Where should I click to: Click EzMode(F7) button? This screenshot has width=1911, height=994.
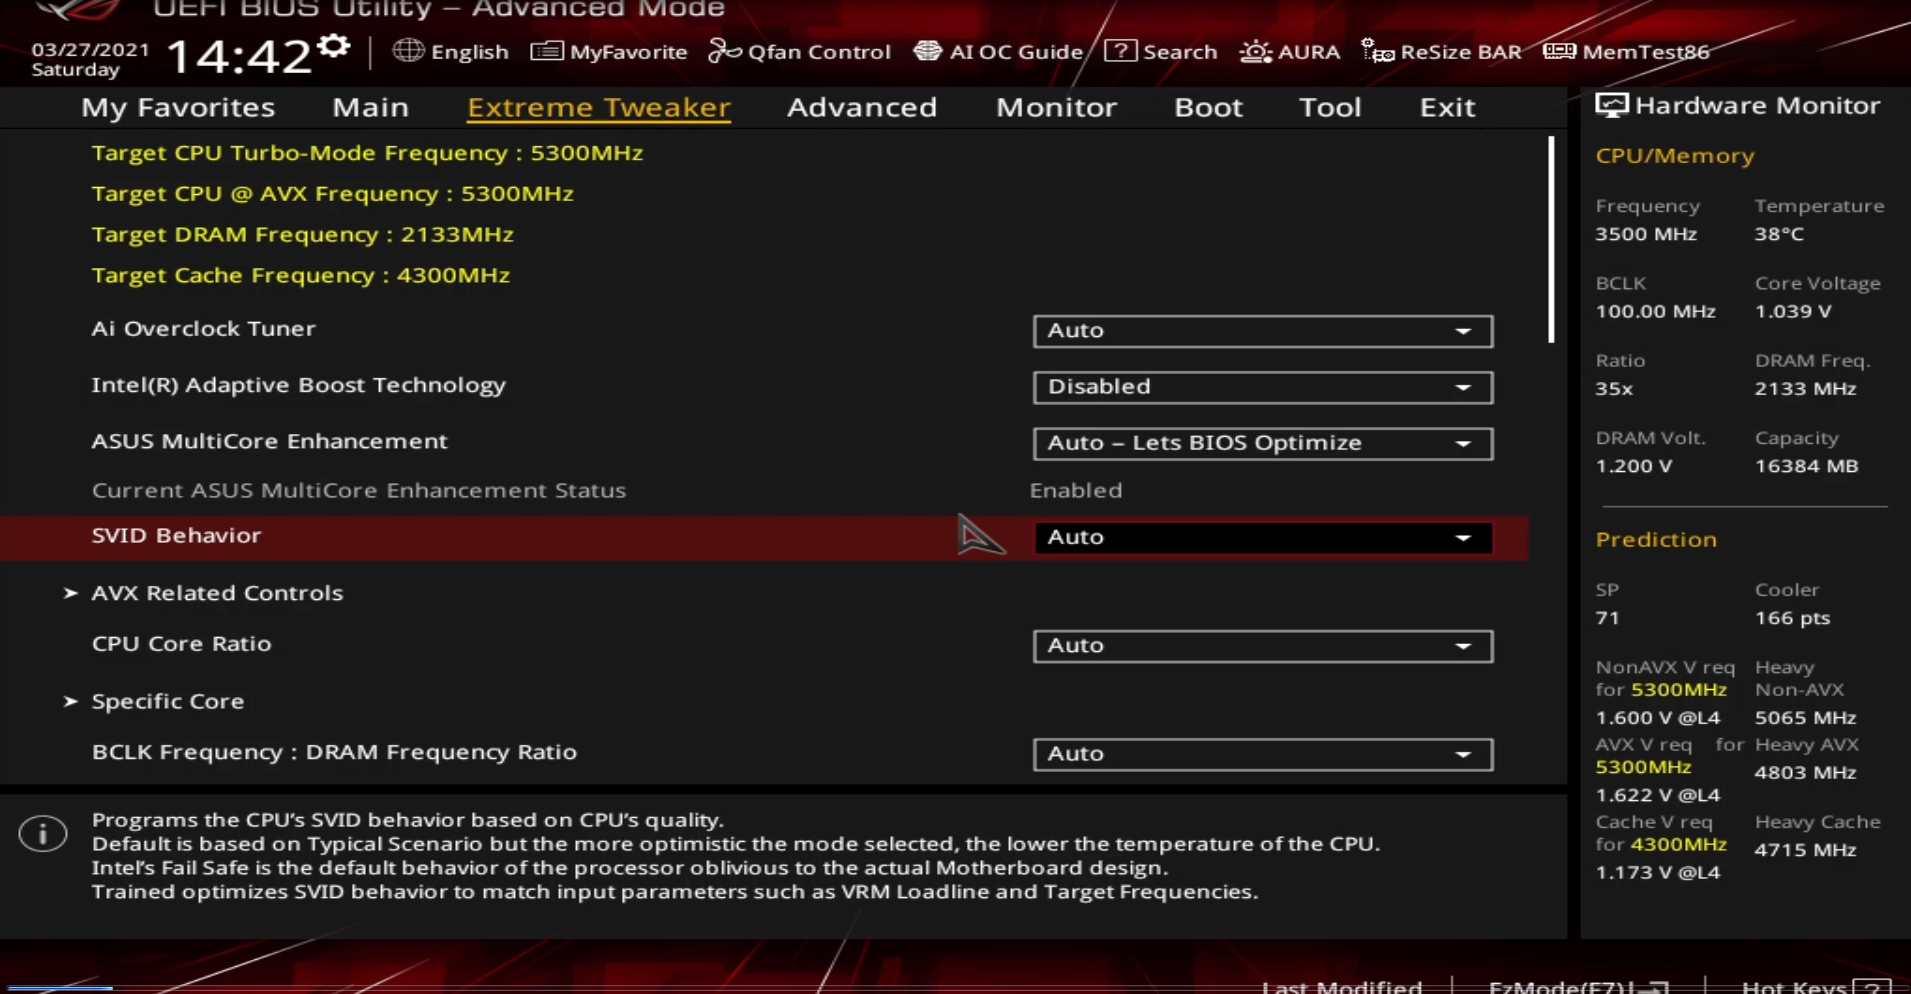pos(1577,985)
